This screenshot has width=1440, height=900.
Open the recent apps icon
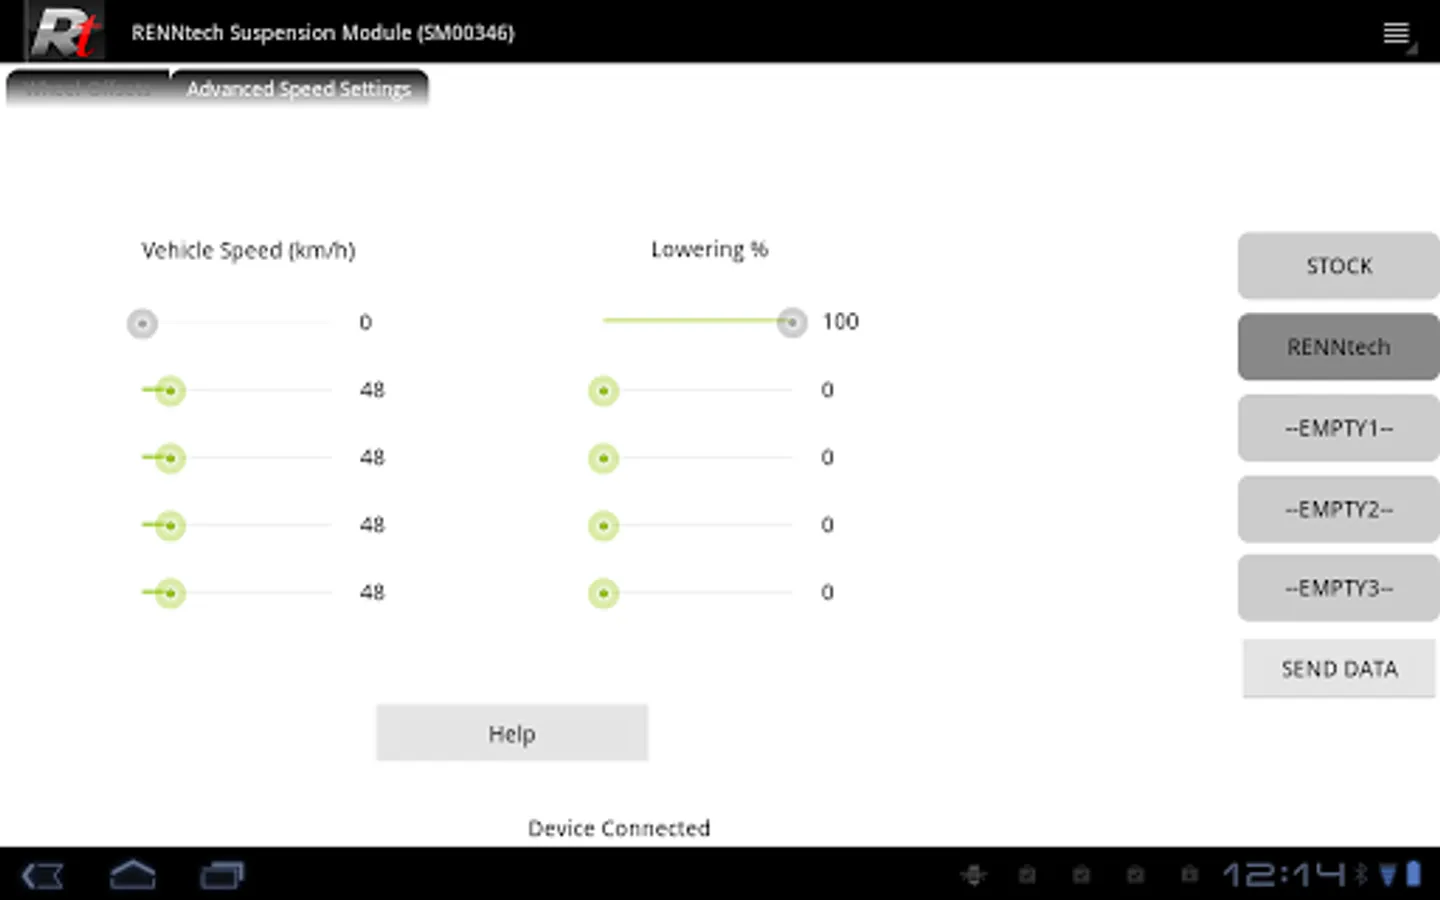222,876
